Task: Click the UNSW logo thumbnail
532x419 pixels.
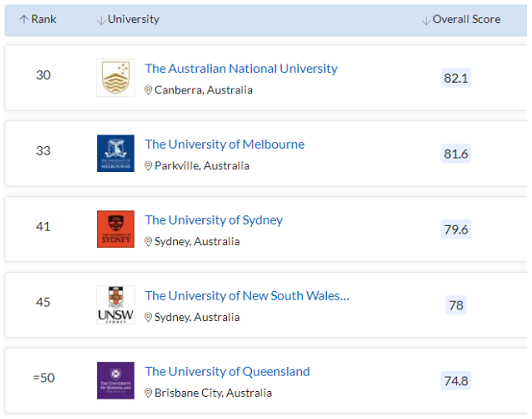Action: tap(116, 305)
